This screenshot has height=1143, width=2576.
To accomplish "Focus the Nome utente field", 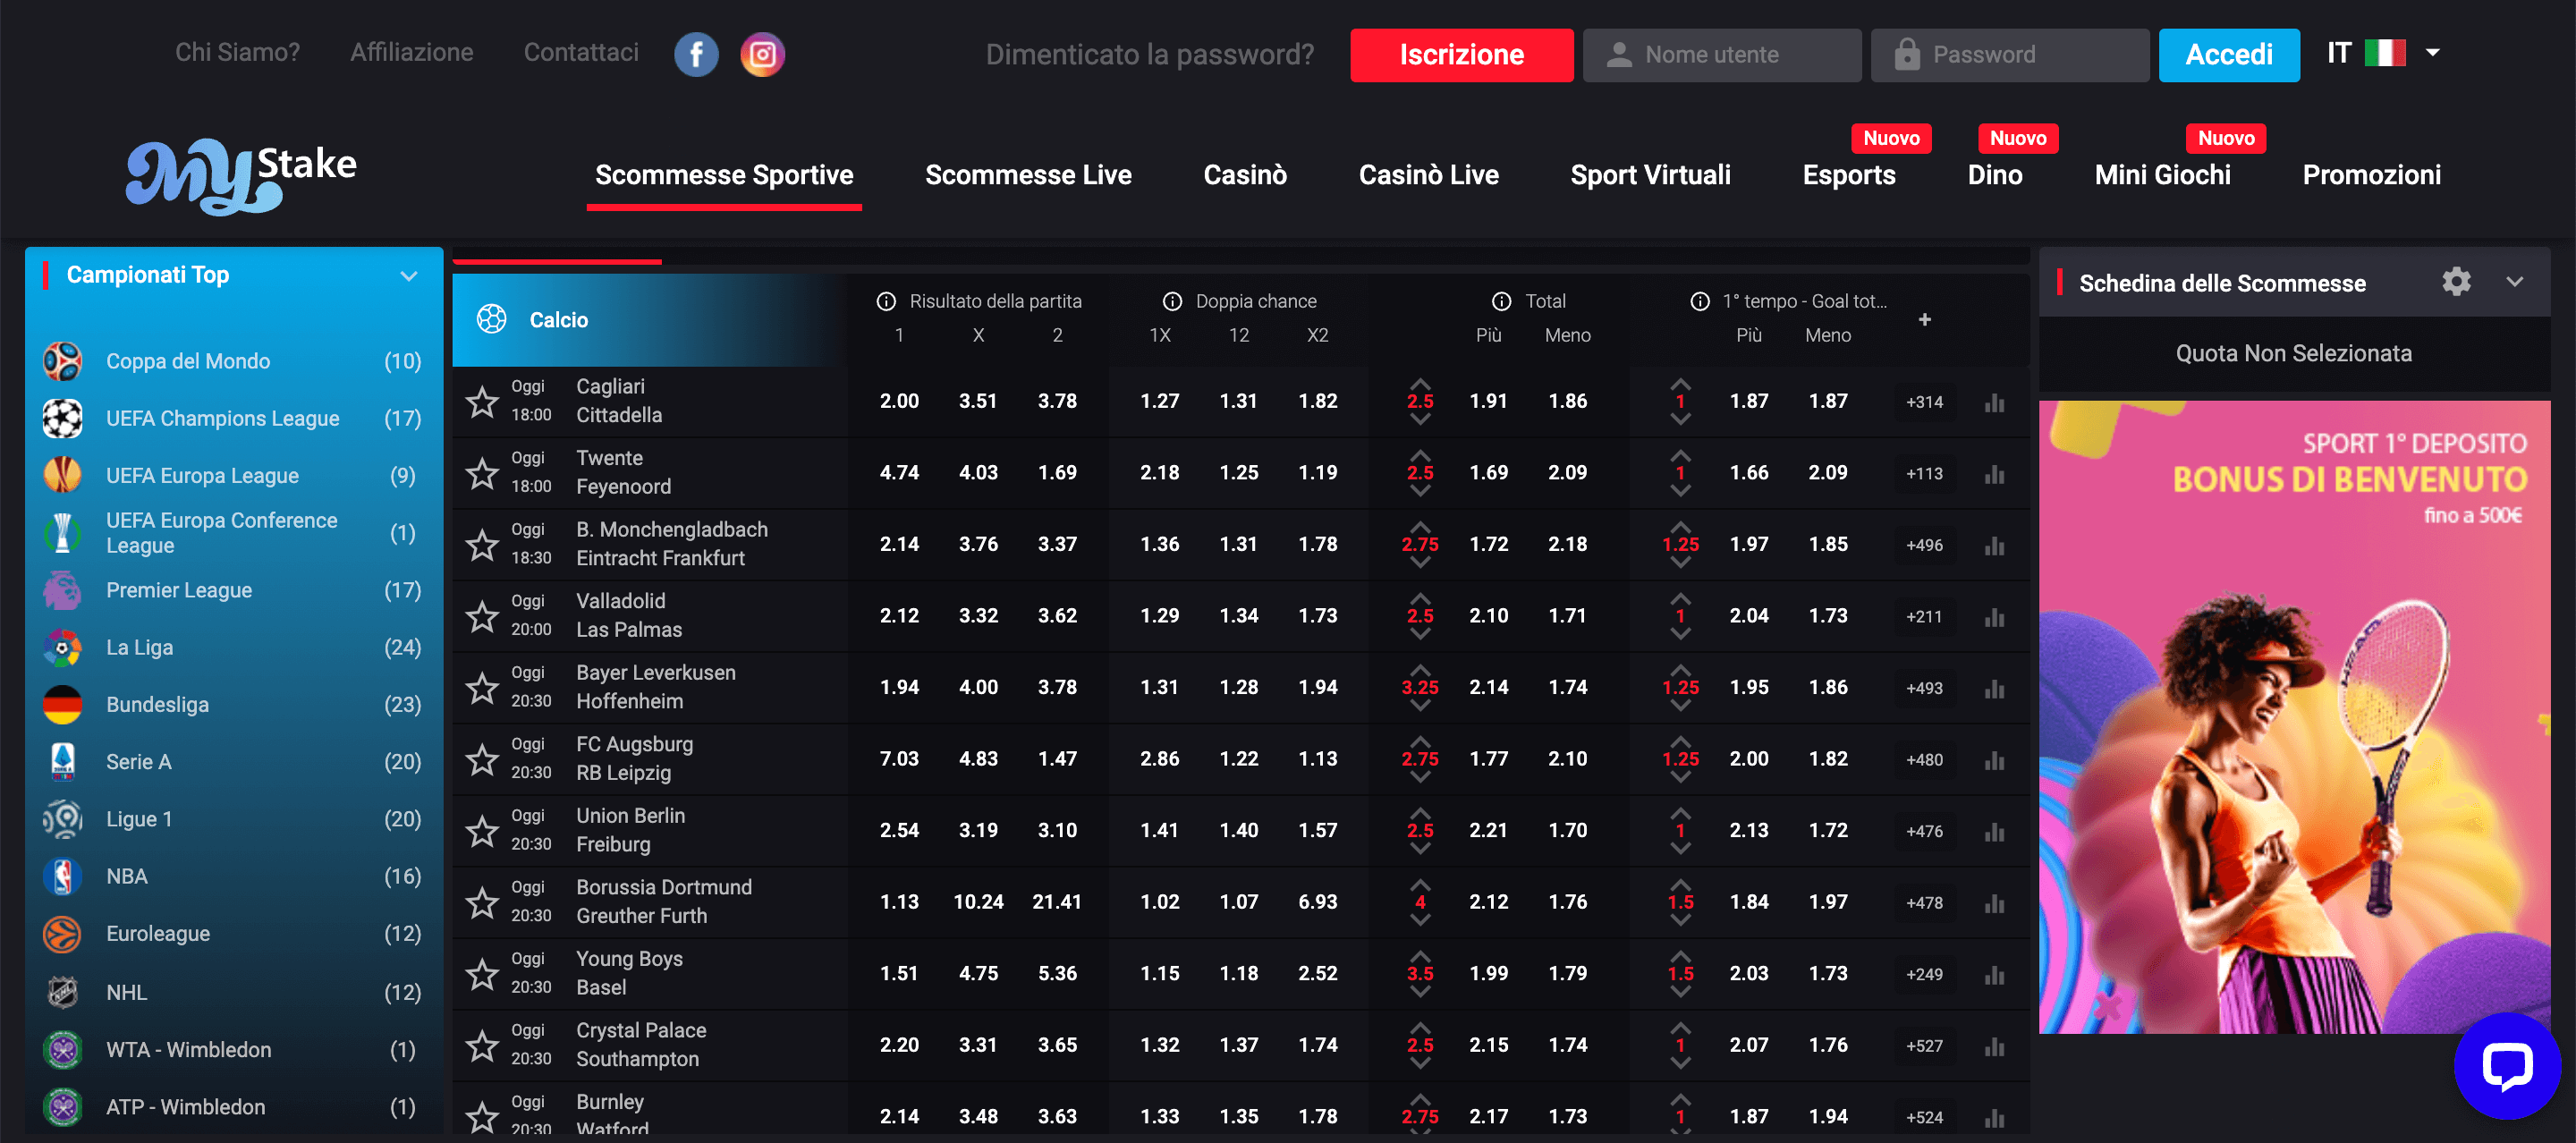I will coord(1722,55).
